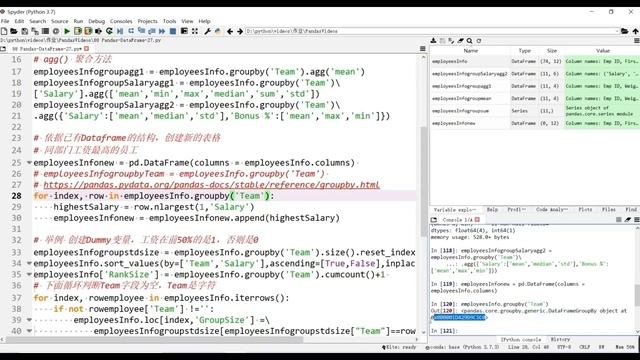Switch to the History tab
The width and height of the screenshot is (640, 360).
tap(560, 340)
